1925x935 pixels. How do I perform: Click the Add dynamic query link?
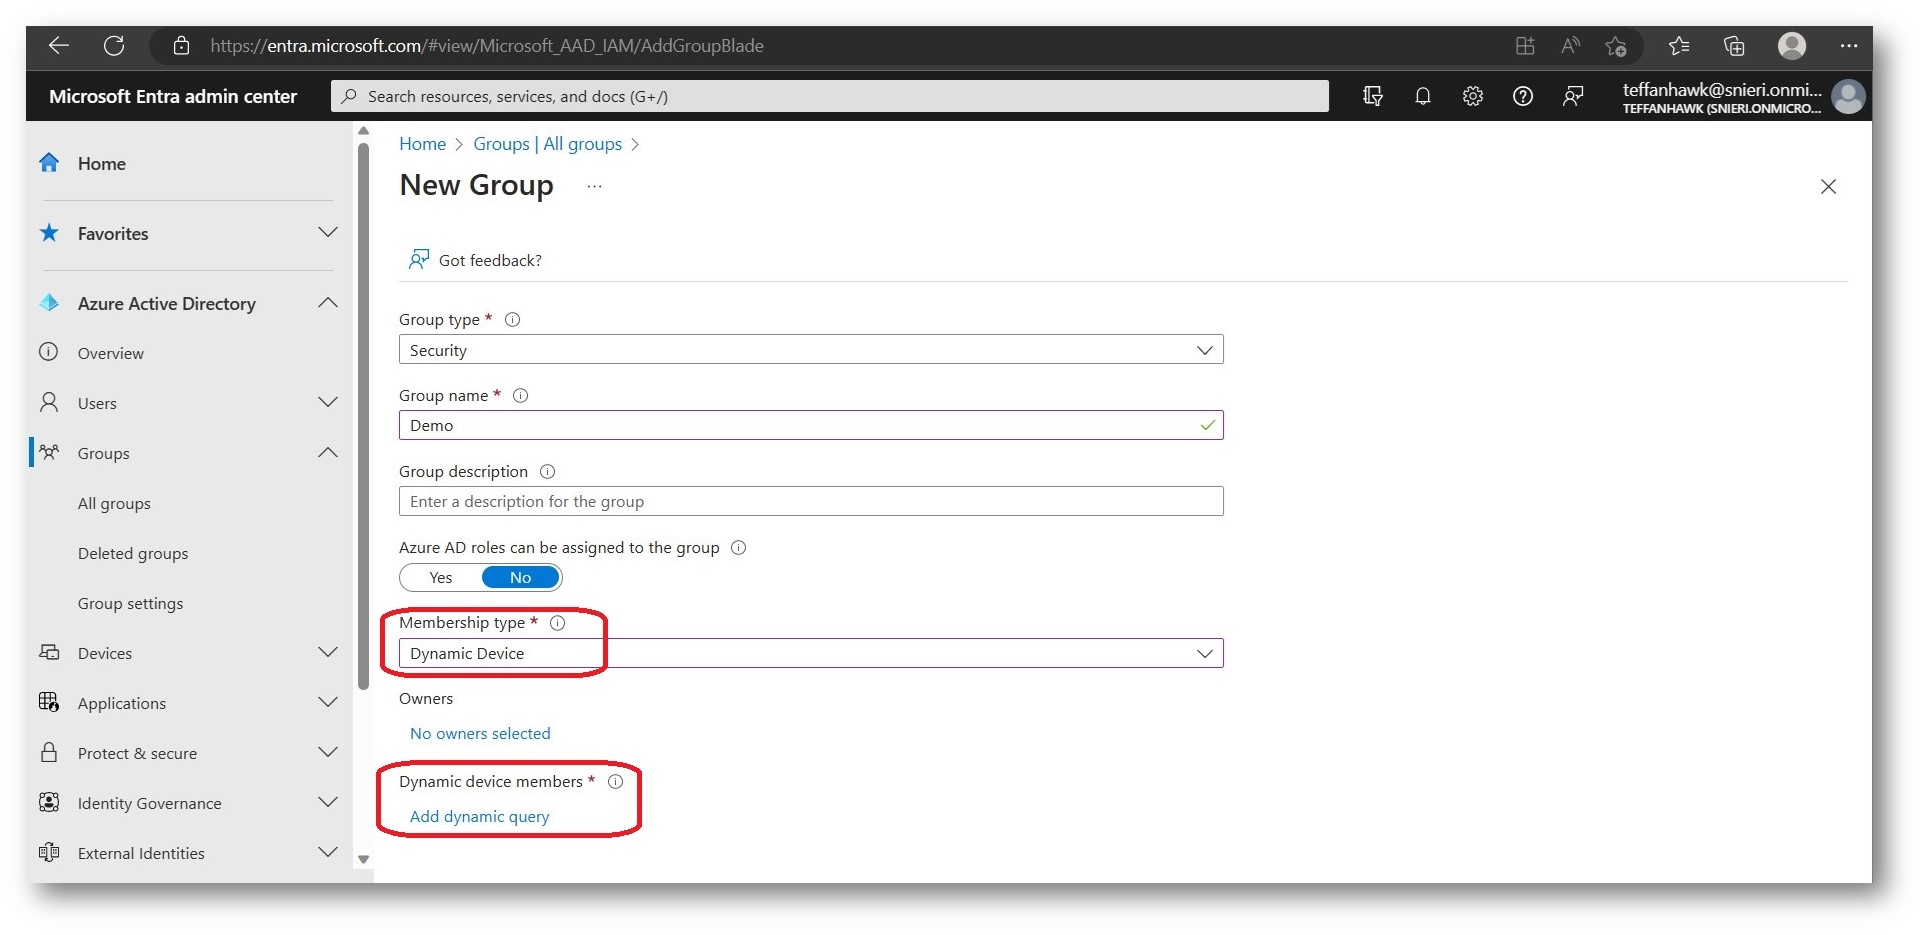(479, 817)
